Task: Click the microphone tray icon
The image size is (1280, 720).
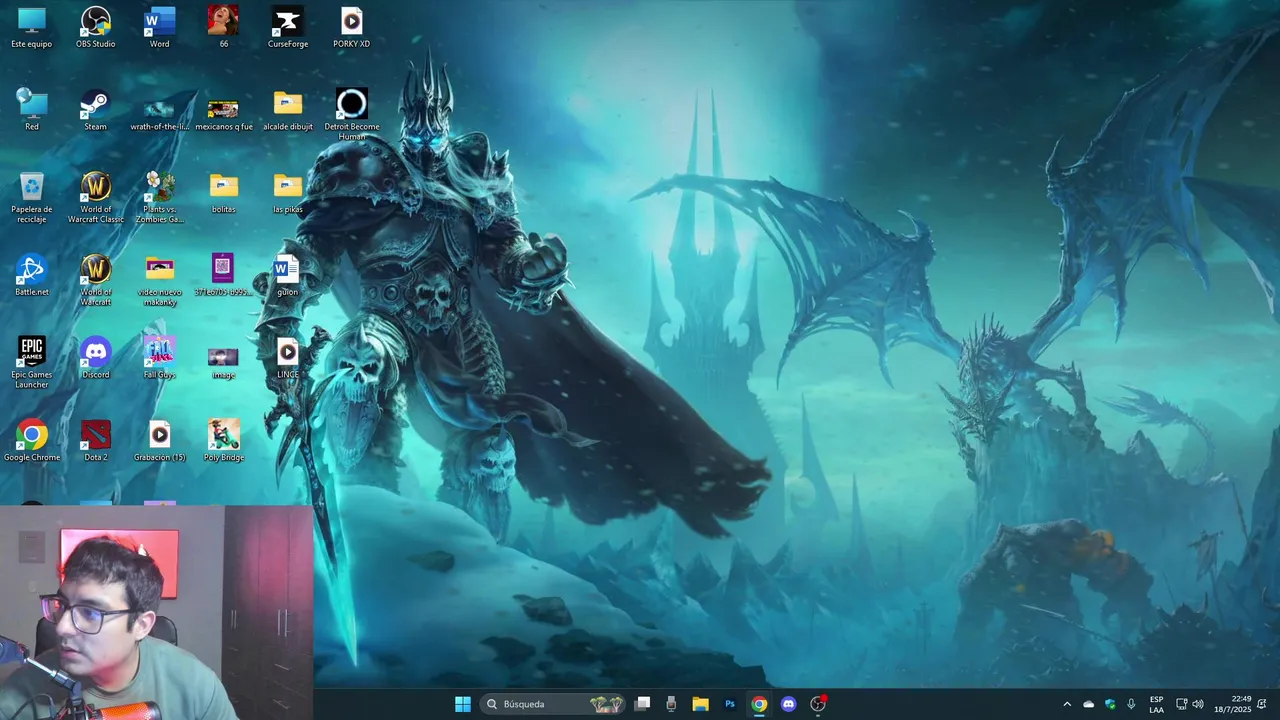Action: coord(1131,704)
